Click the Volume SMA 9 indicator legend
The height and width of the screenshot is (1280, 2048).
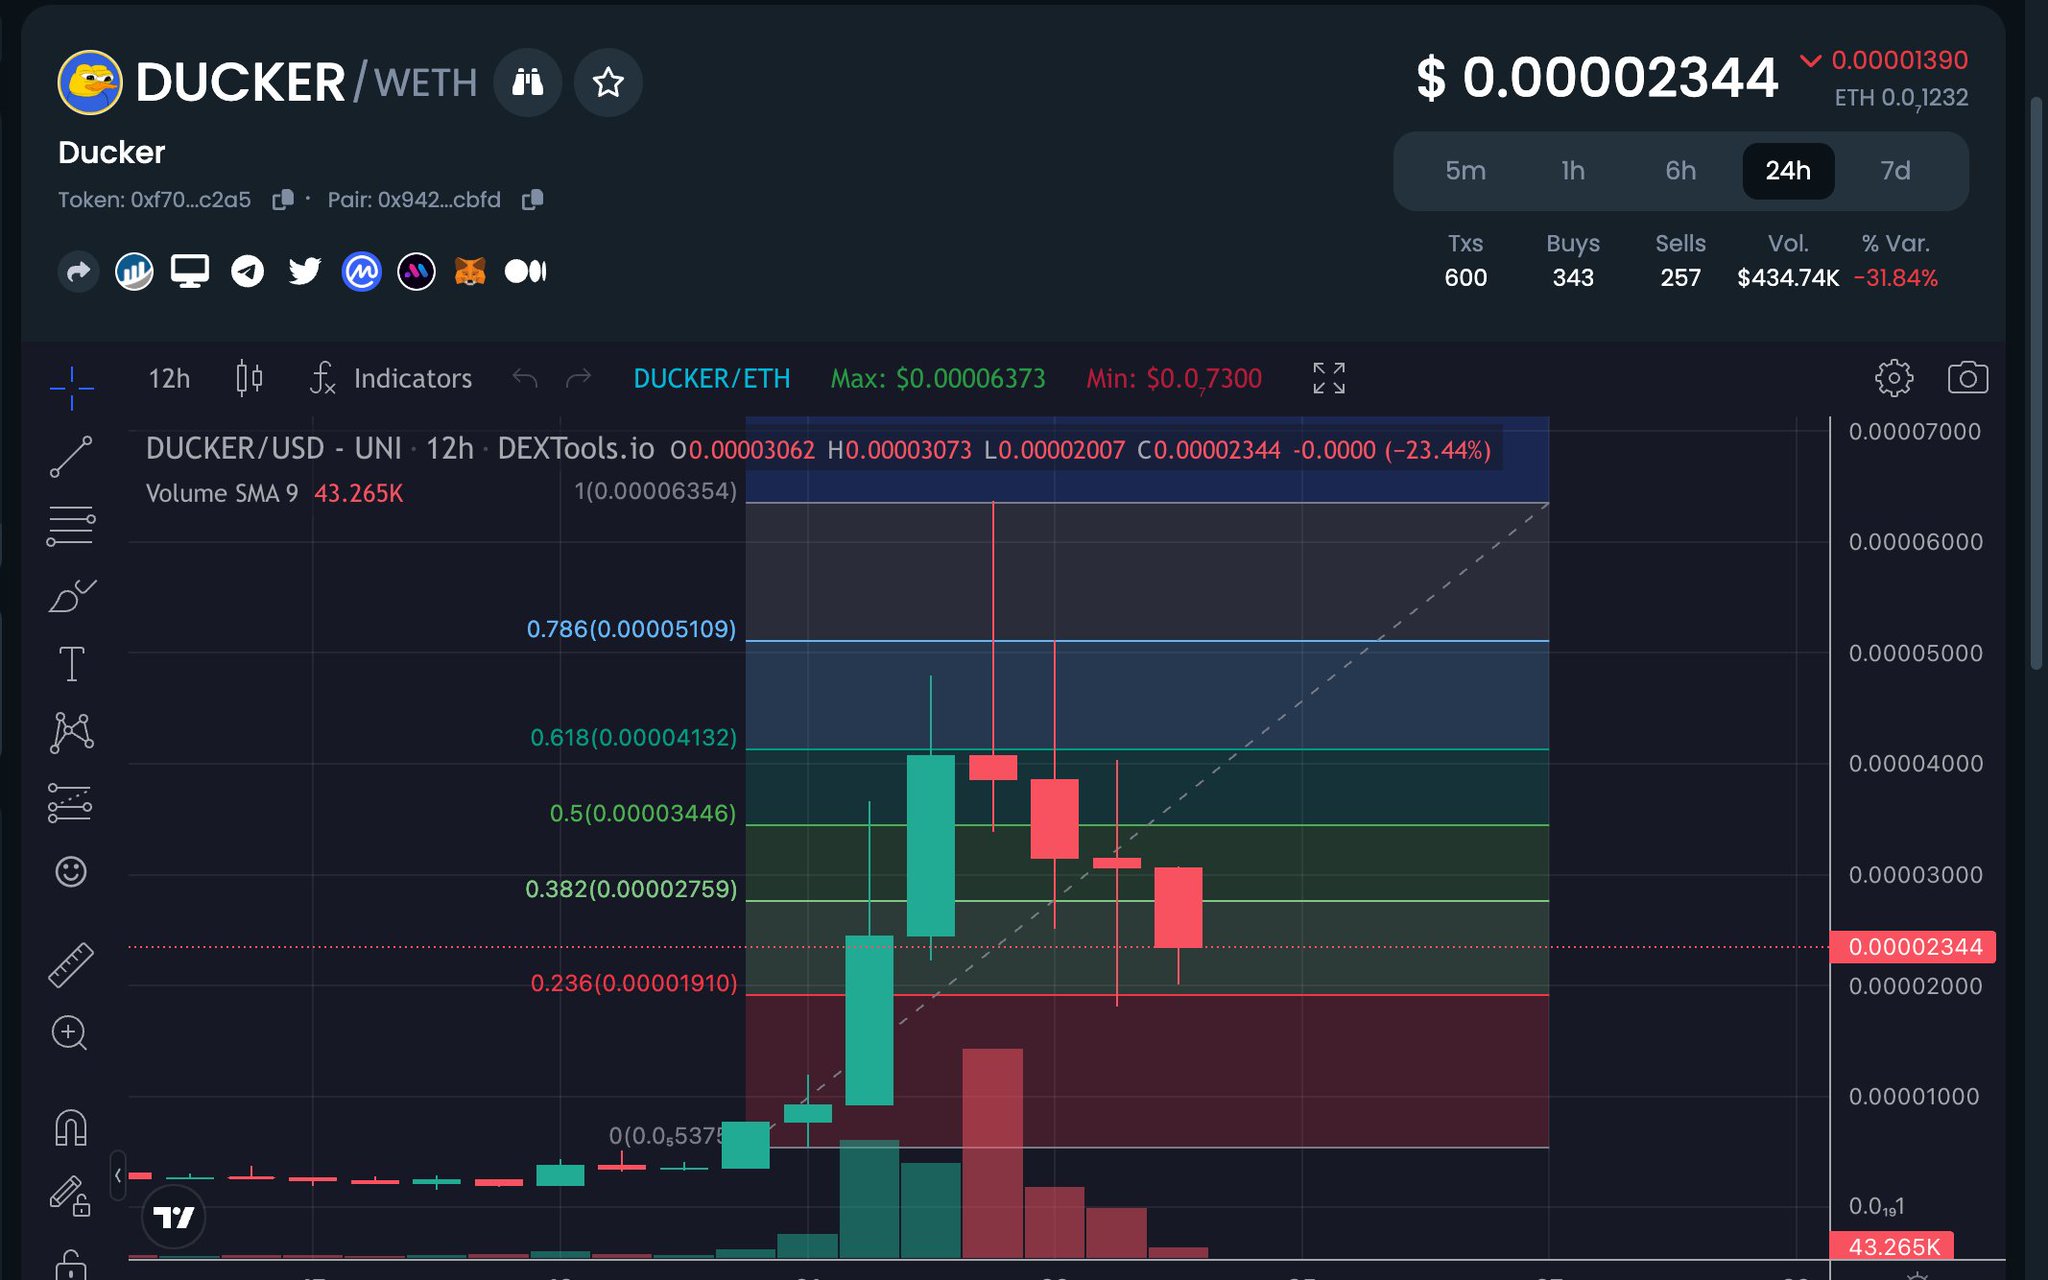coord(275,493)
